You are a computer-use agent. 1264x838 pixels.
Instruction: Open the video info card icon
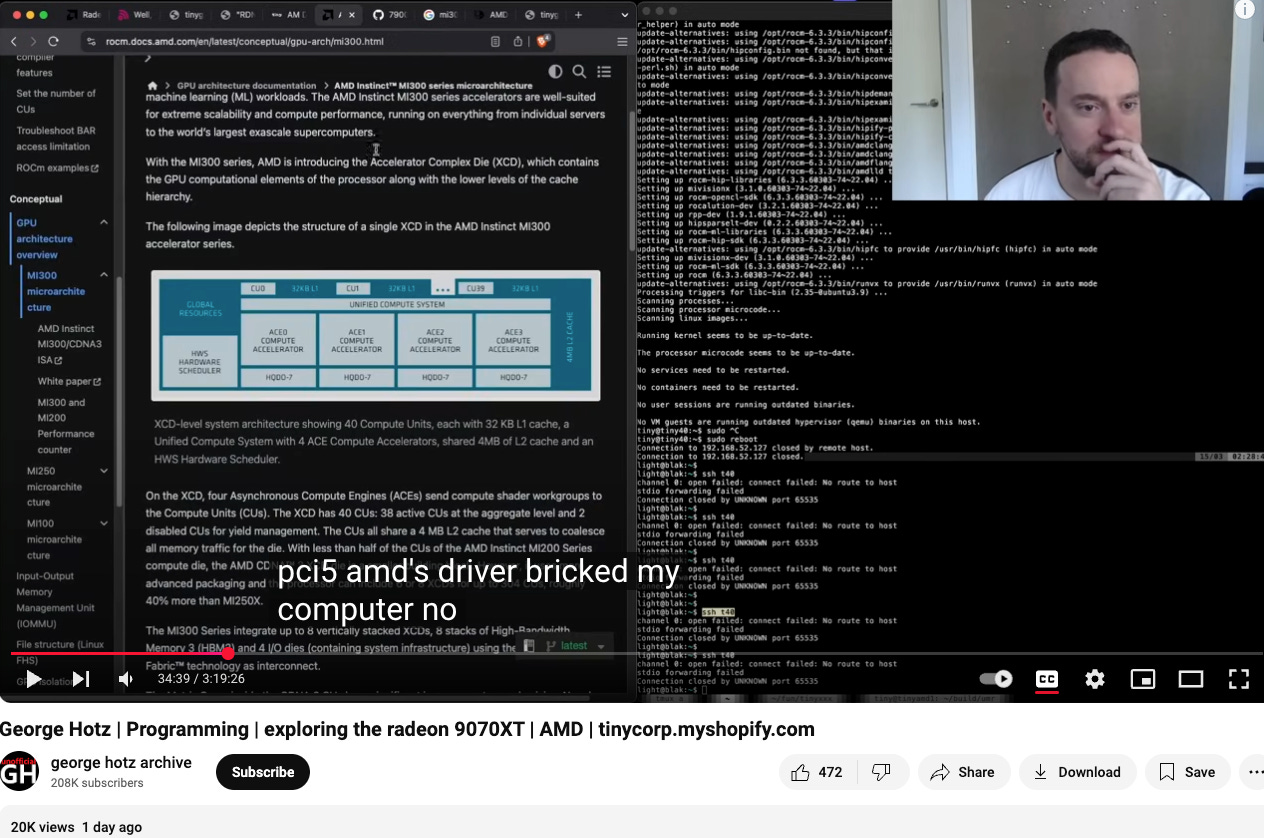[x=1244, y=10]
